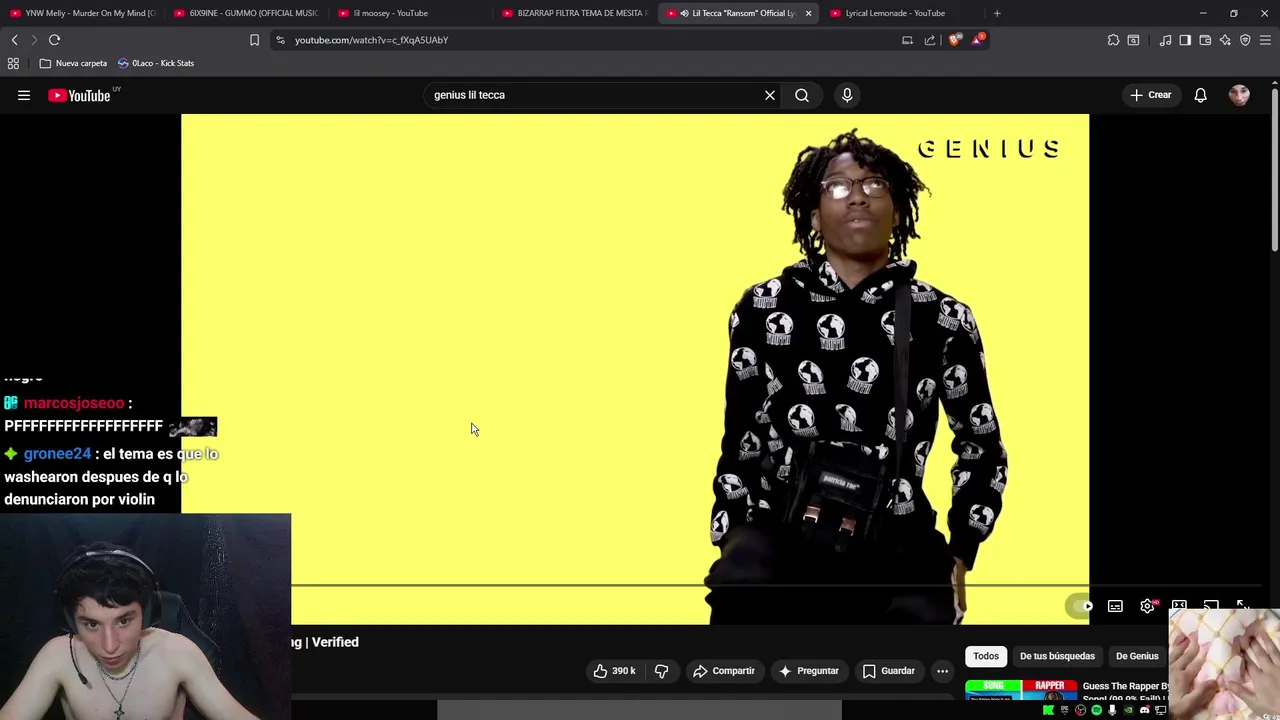This screenshot has width=1280, height=720.
Task: Open YouTube notifications bell
Action: [1200, 95]
